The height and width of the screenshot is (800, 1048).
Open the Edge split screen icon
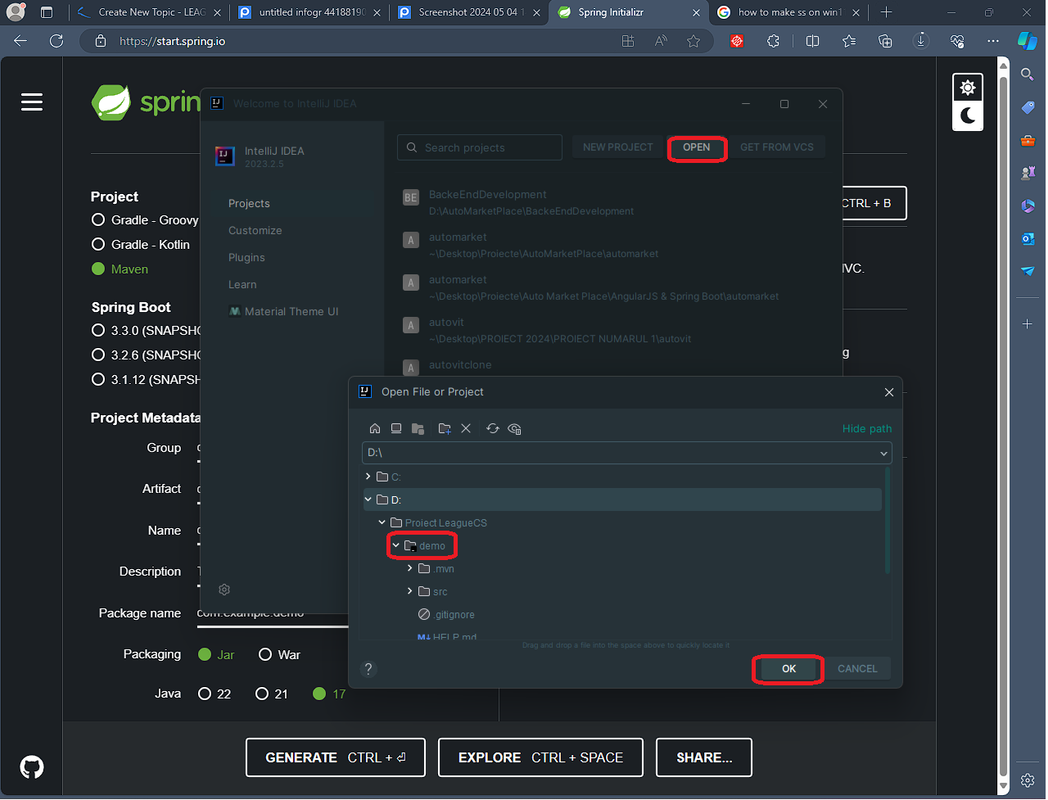point(813,41)
